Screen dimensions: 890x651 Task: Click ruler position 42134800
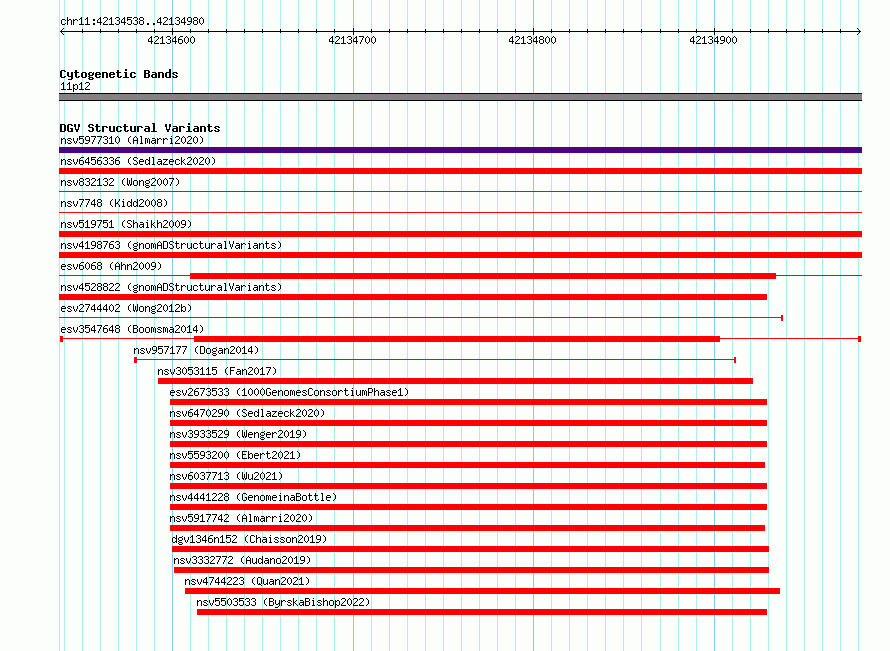532,40
